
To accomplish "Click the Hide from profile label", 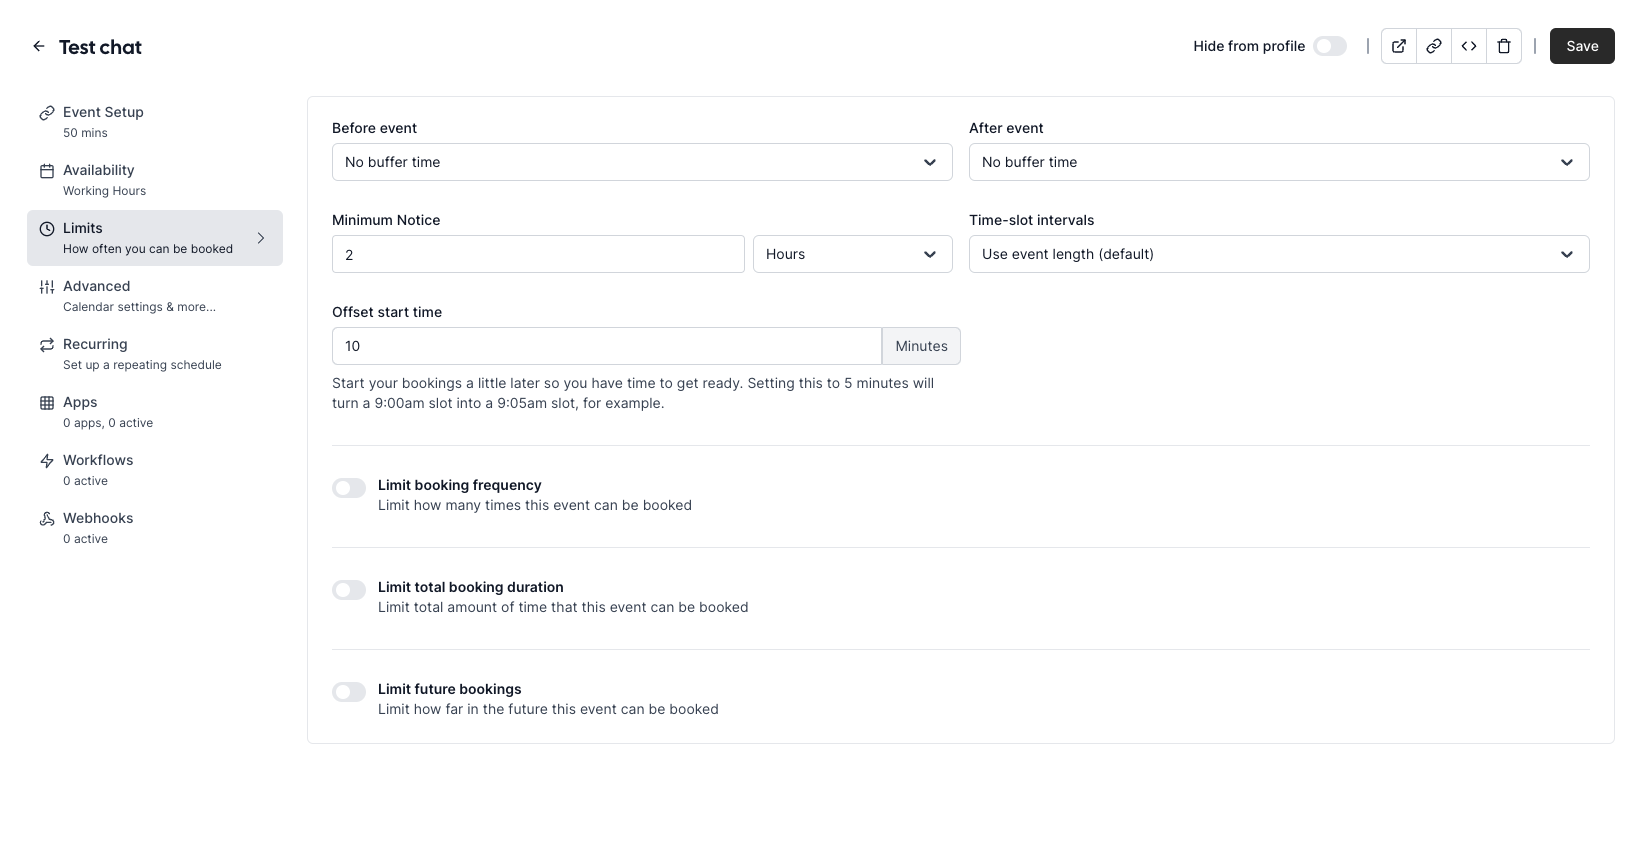I will (x=1249, y=46).
